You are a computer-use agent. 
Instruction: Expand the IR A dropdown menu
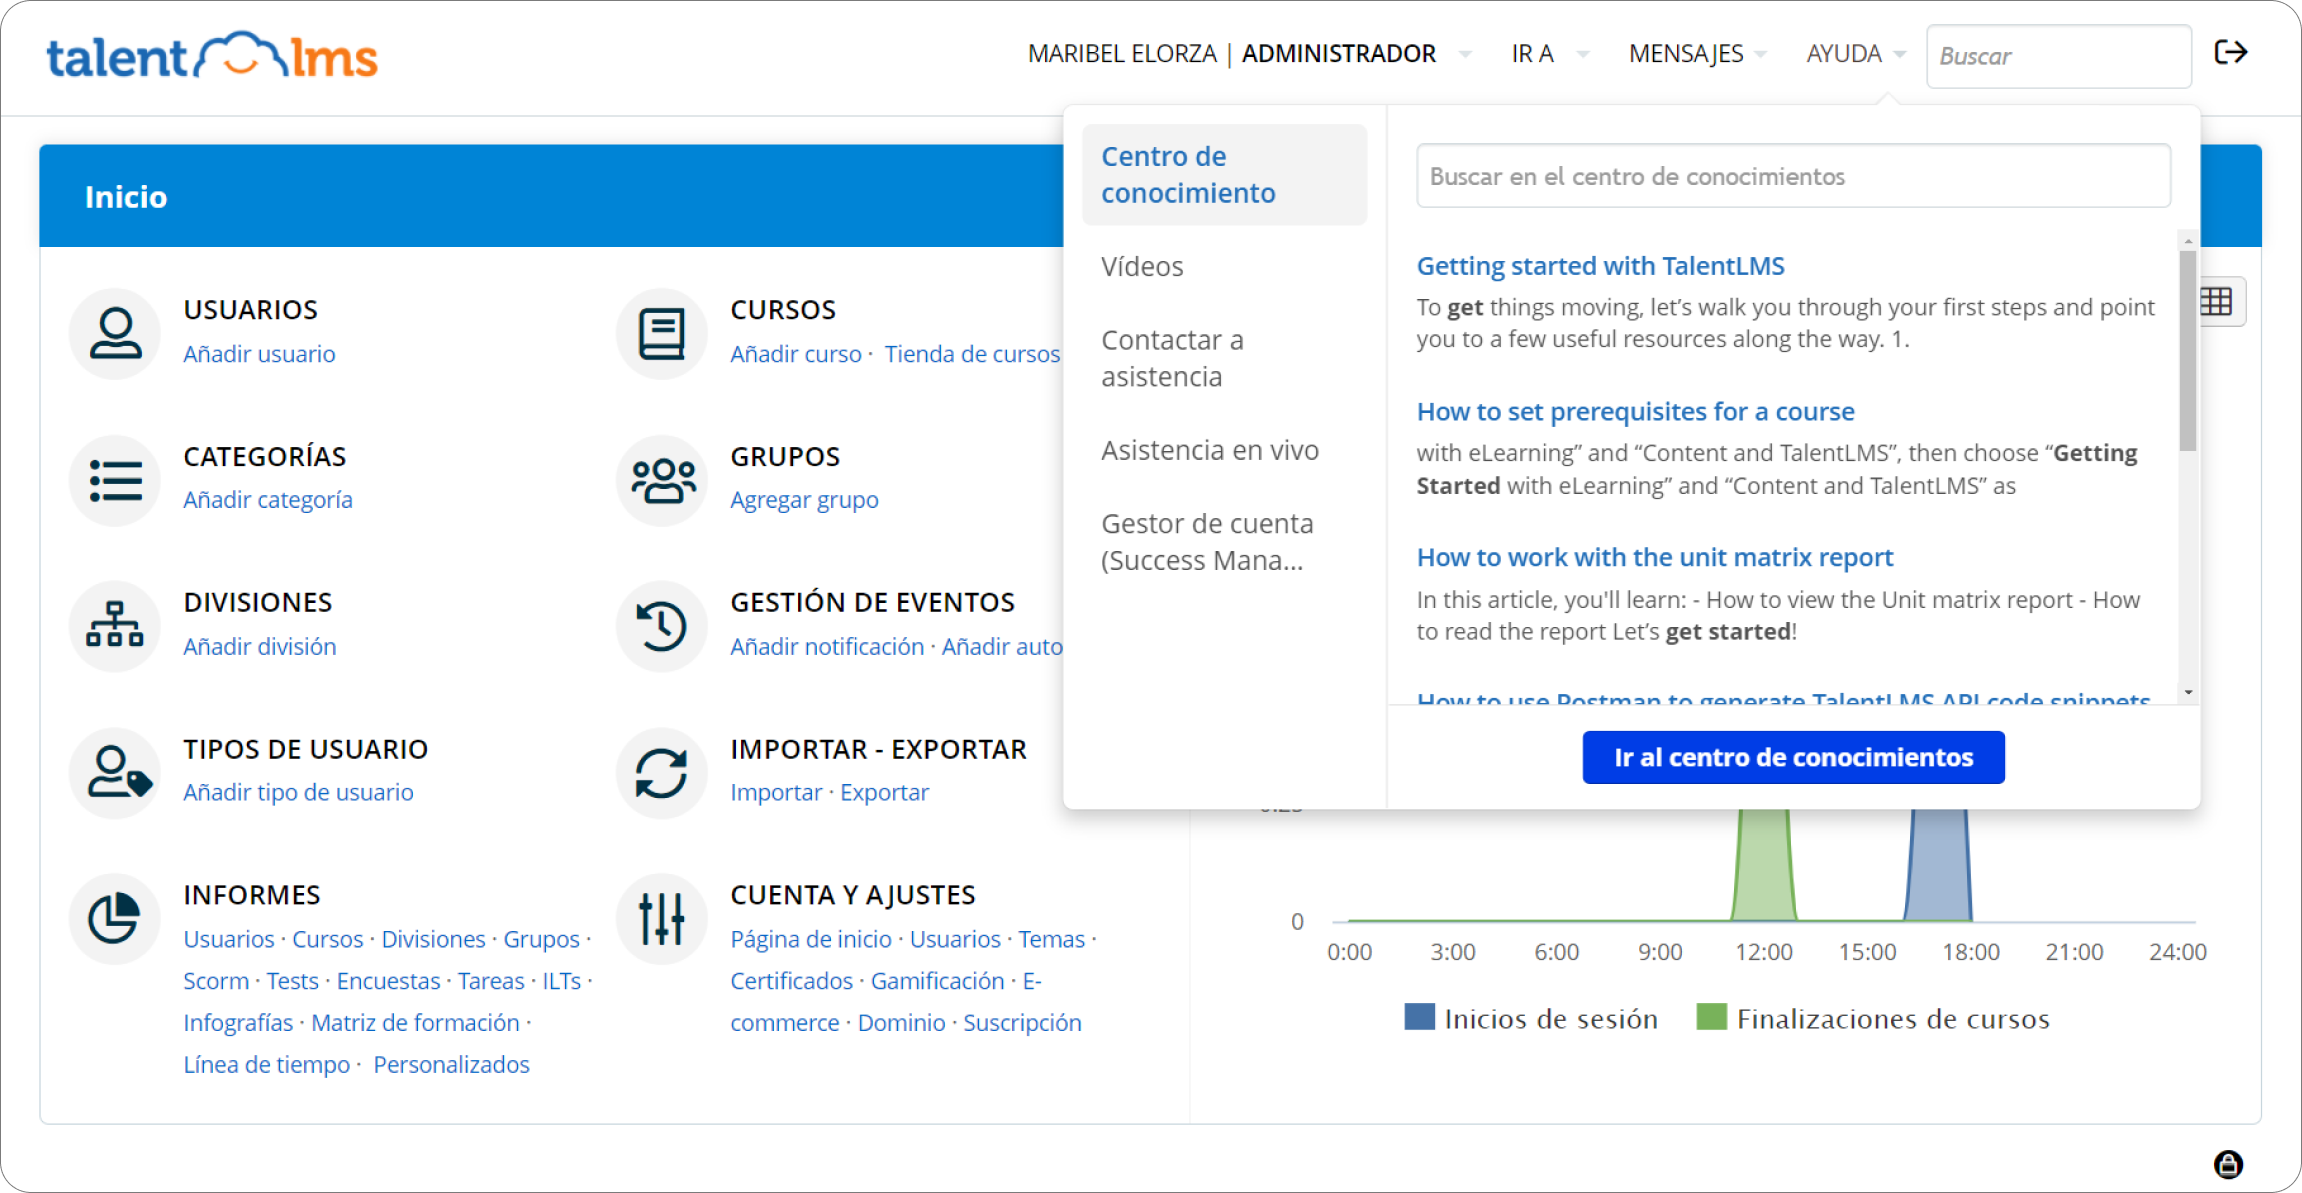click(1549, 54)
